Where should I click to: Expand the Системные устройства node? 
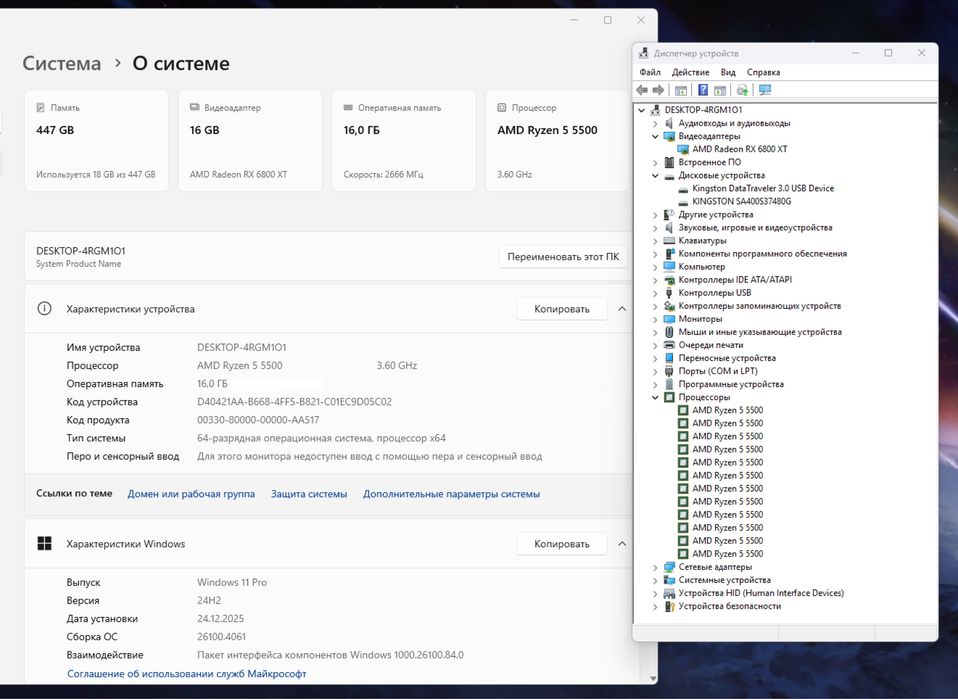pos(655,580)
